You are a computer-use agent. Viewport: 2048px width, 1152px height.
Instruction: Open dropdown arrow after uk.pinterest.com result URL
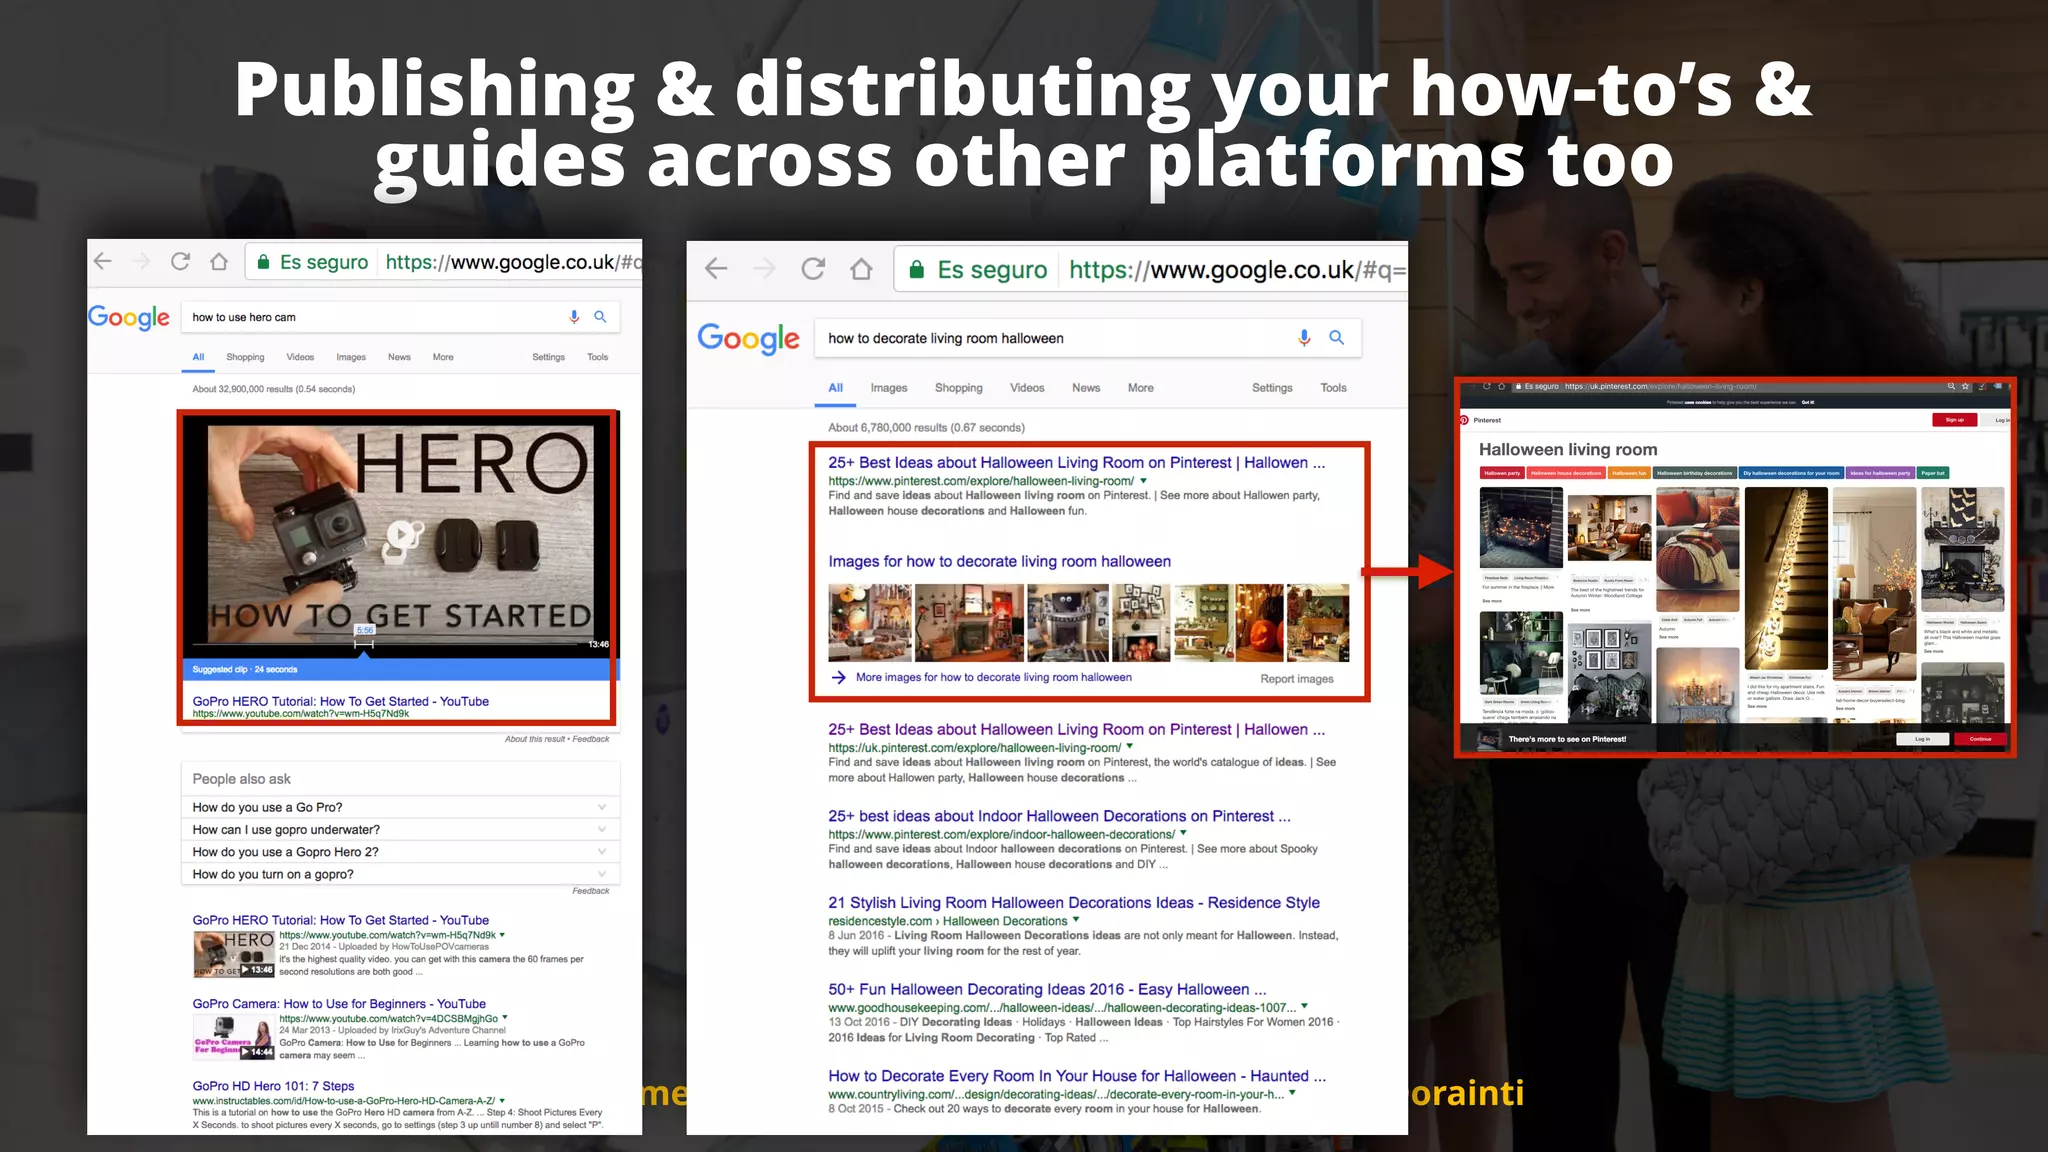click(1130, 747)
